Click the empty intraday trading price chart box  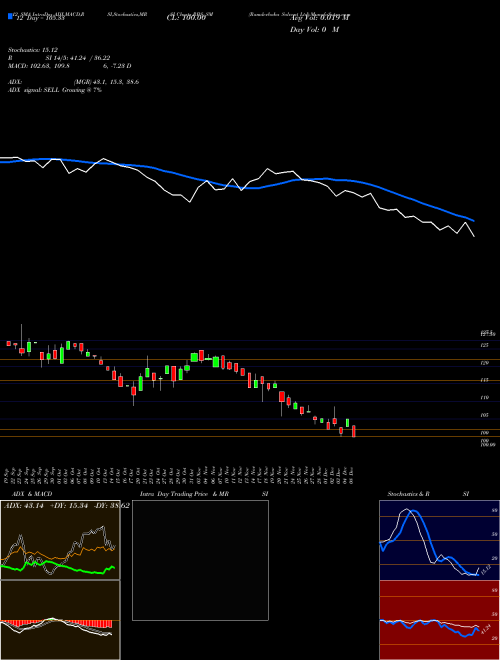coord(200,560)
